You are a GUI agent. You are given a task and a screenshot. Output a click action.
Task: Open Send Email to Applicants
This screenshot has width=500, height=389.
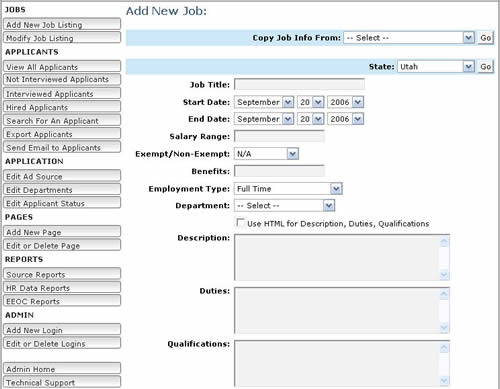62,147
